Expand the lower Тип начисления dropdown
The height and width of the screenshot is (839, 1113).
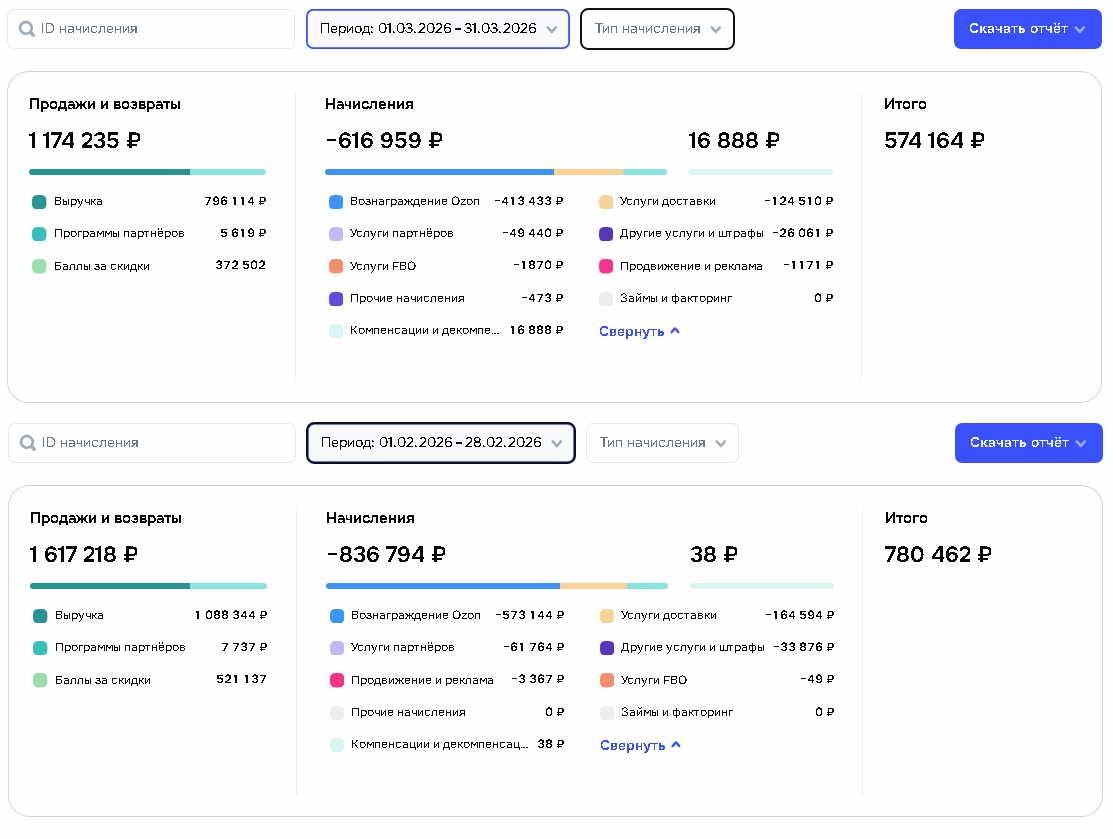click(x=662, y=443)
